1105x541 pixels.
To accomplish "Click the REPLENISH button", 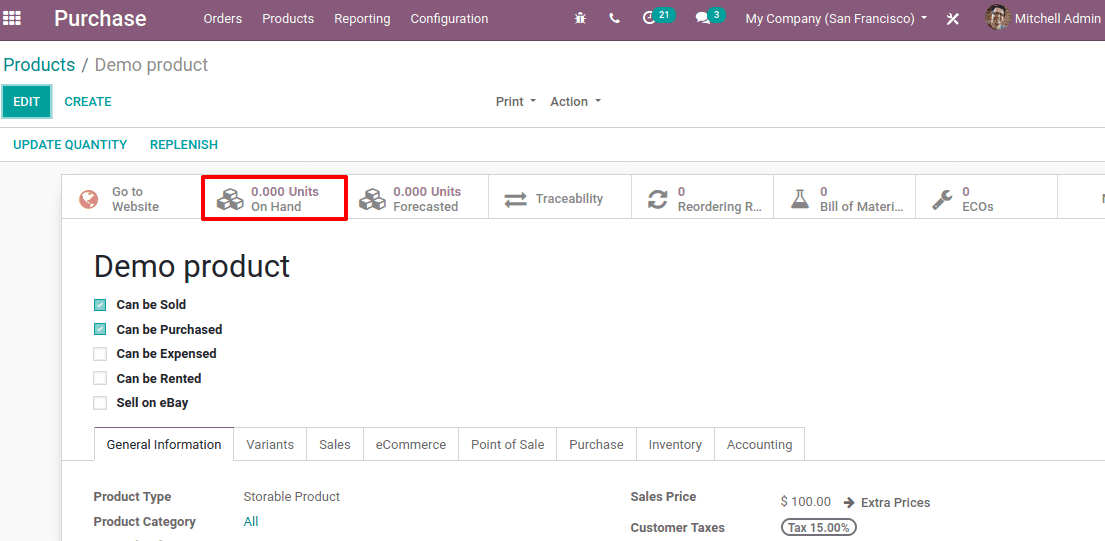I will [x=184, y=144].
